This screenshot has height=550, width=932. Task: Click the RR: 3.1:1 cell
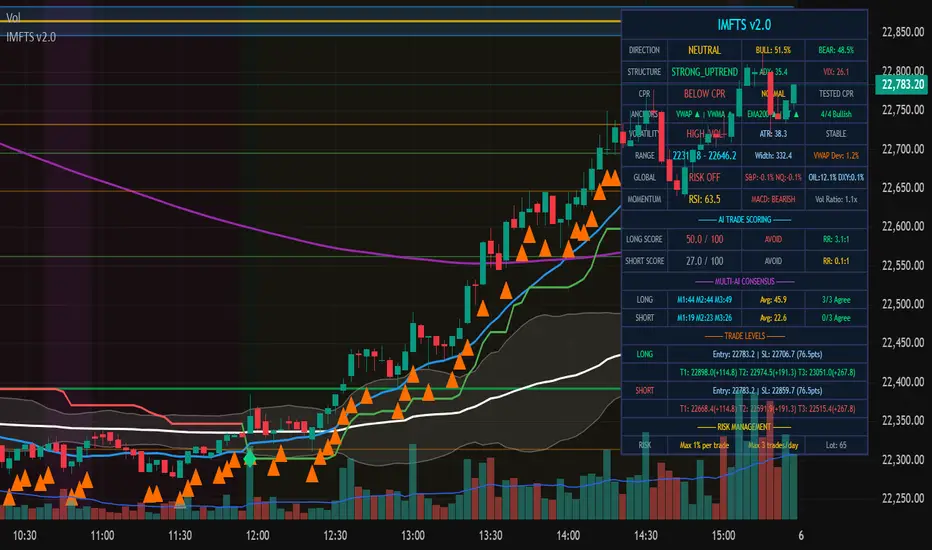tap(836, 239)
